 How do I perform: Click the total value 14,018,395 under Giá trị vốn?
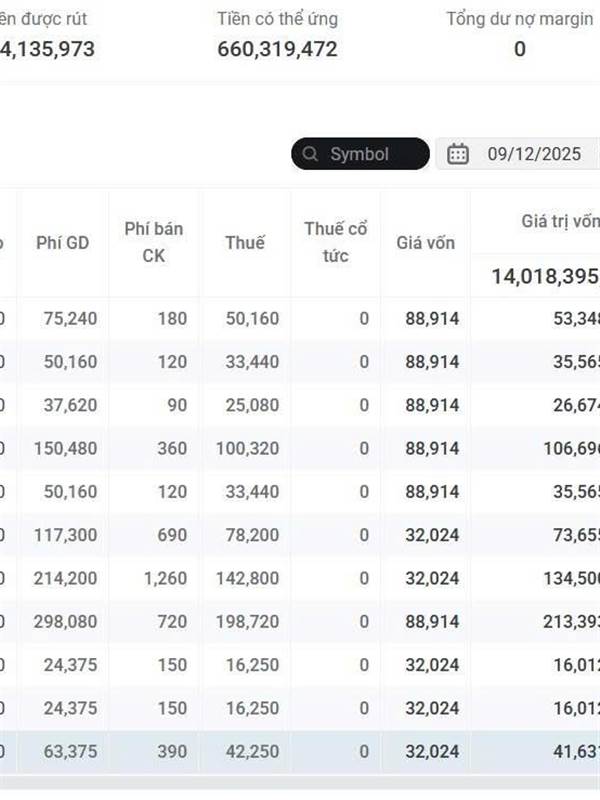[x=545, y=276]
